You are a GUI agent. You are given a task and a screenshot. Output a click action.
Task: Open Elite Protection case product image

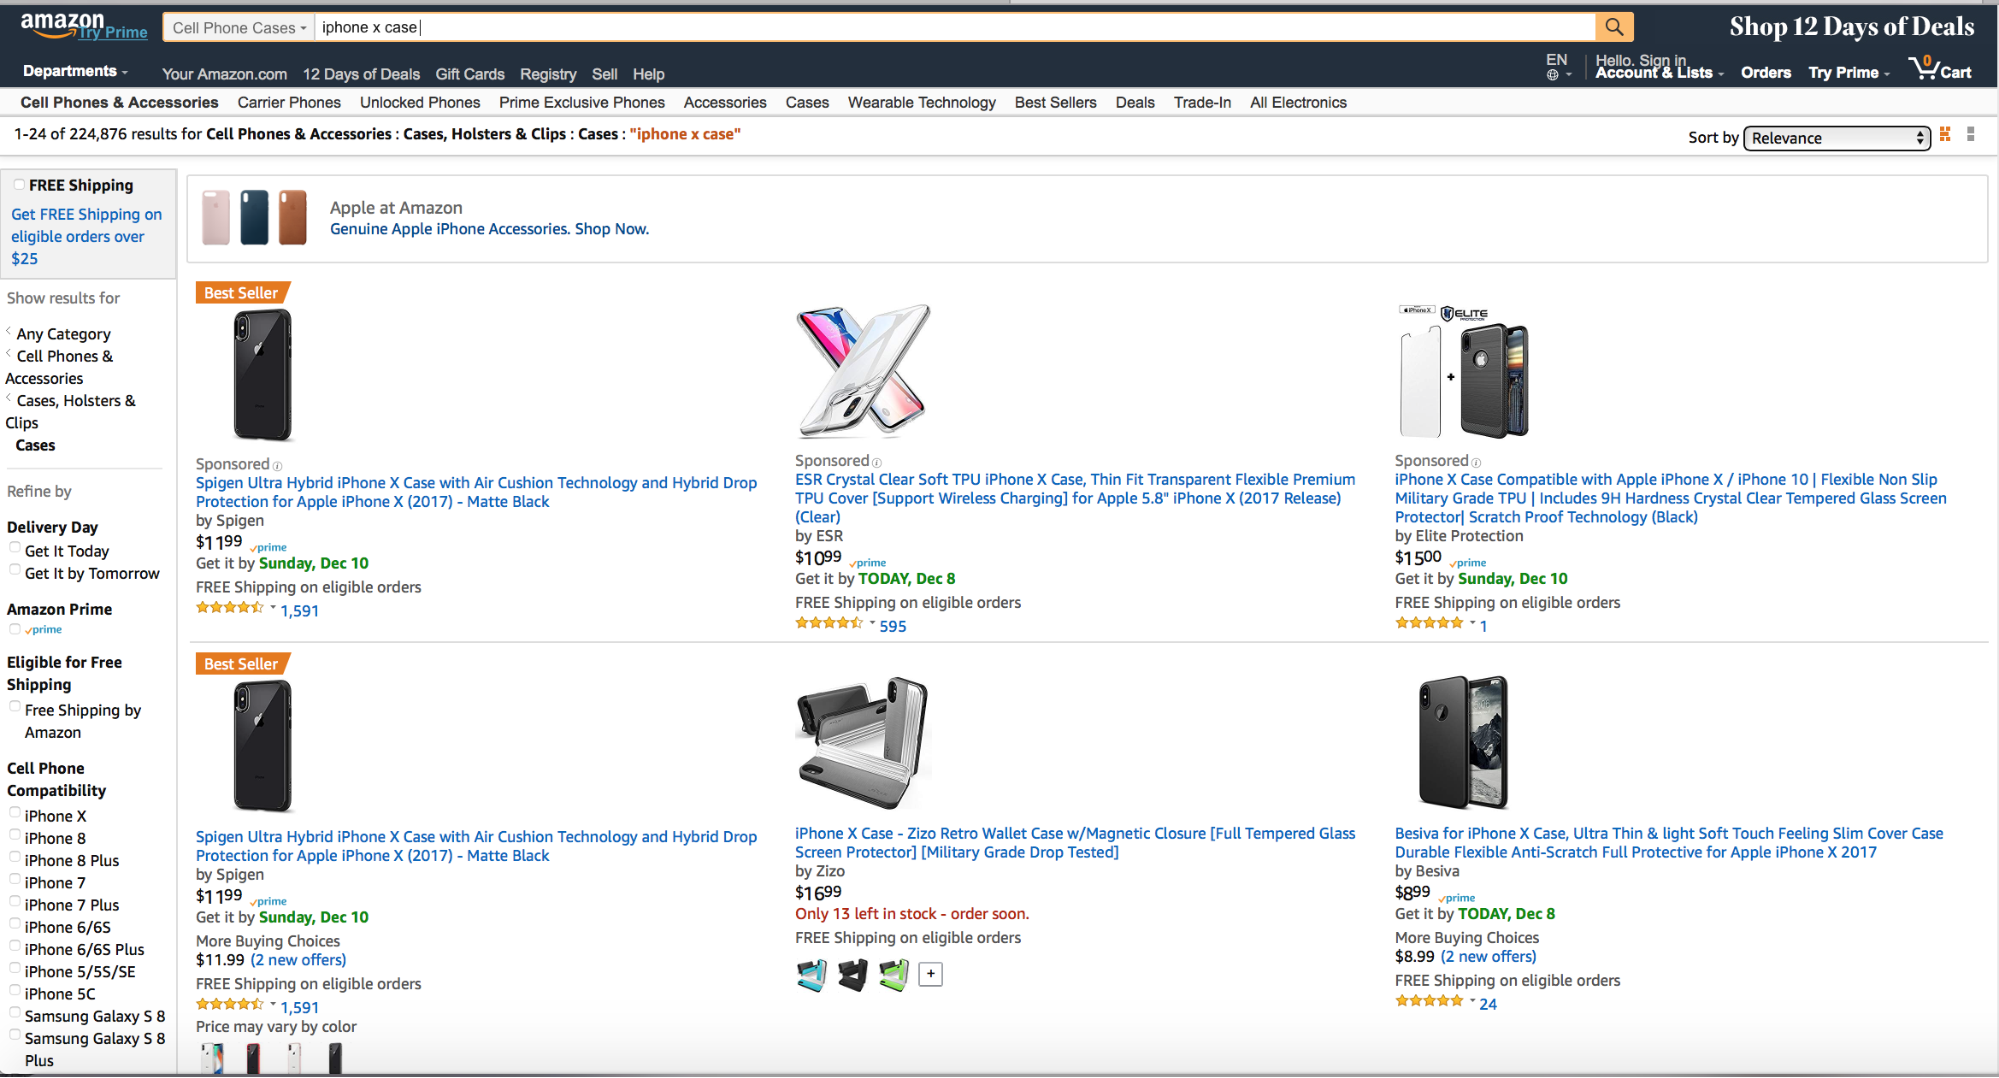(1464, 371)
